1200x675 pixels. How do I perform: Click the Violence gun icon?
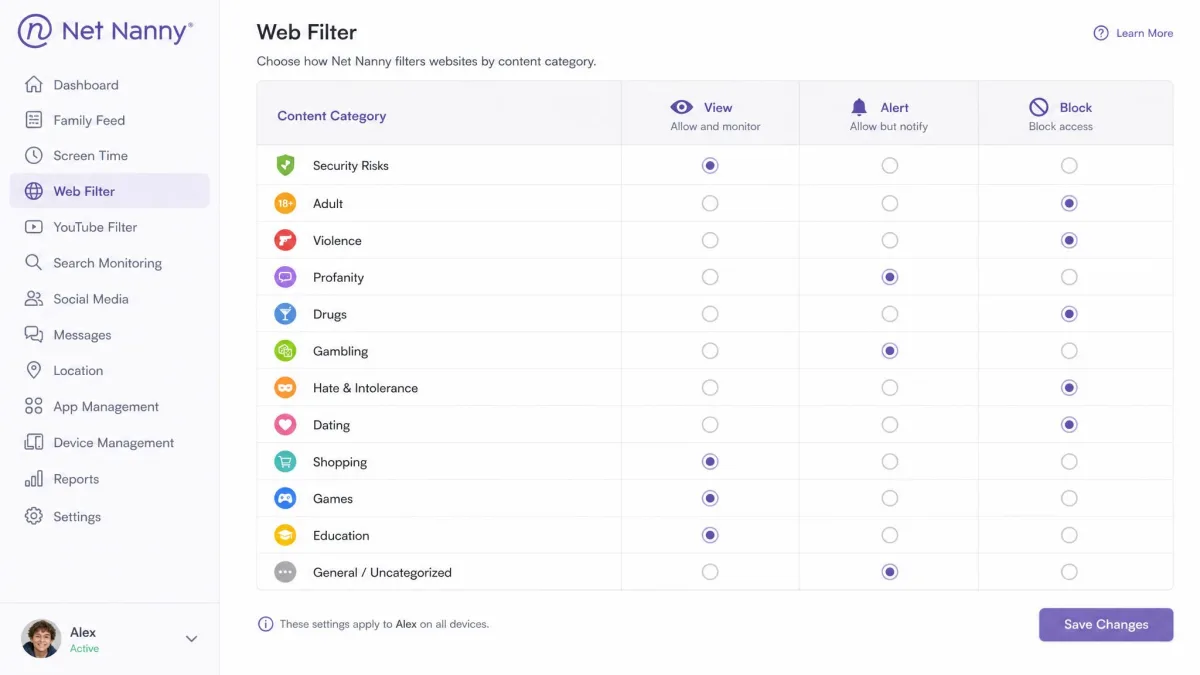(x=285, y=240)
